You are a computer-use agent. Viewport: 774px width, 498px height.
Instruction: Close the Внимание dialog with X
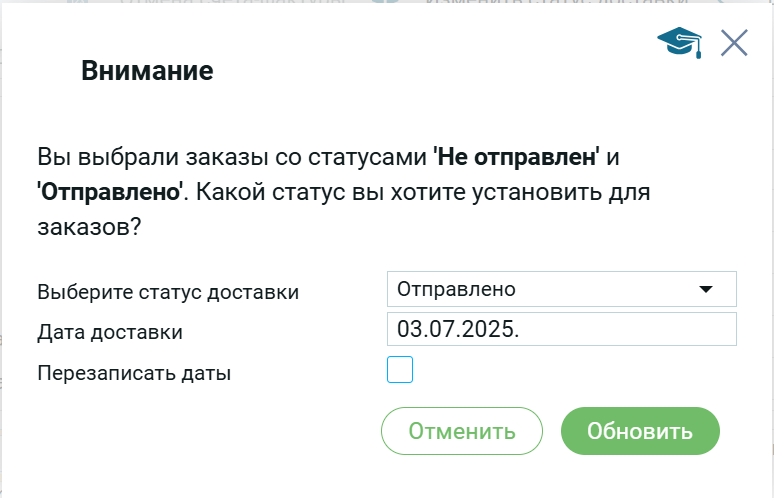734,43
